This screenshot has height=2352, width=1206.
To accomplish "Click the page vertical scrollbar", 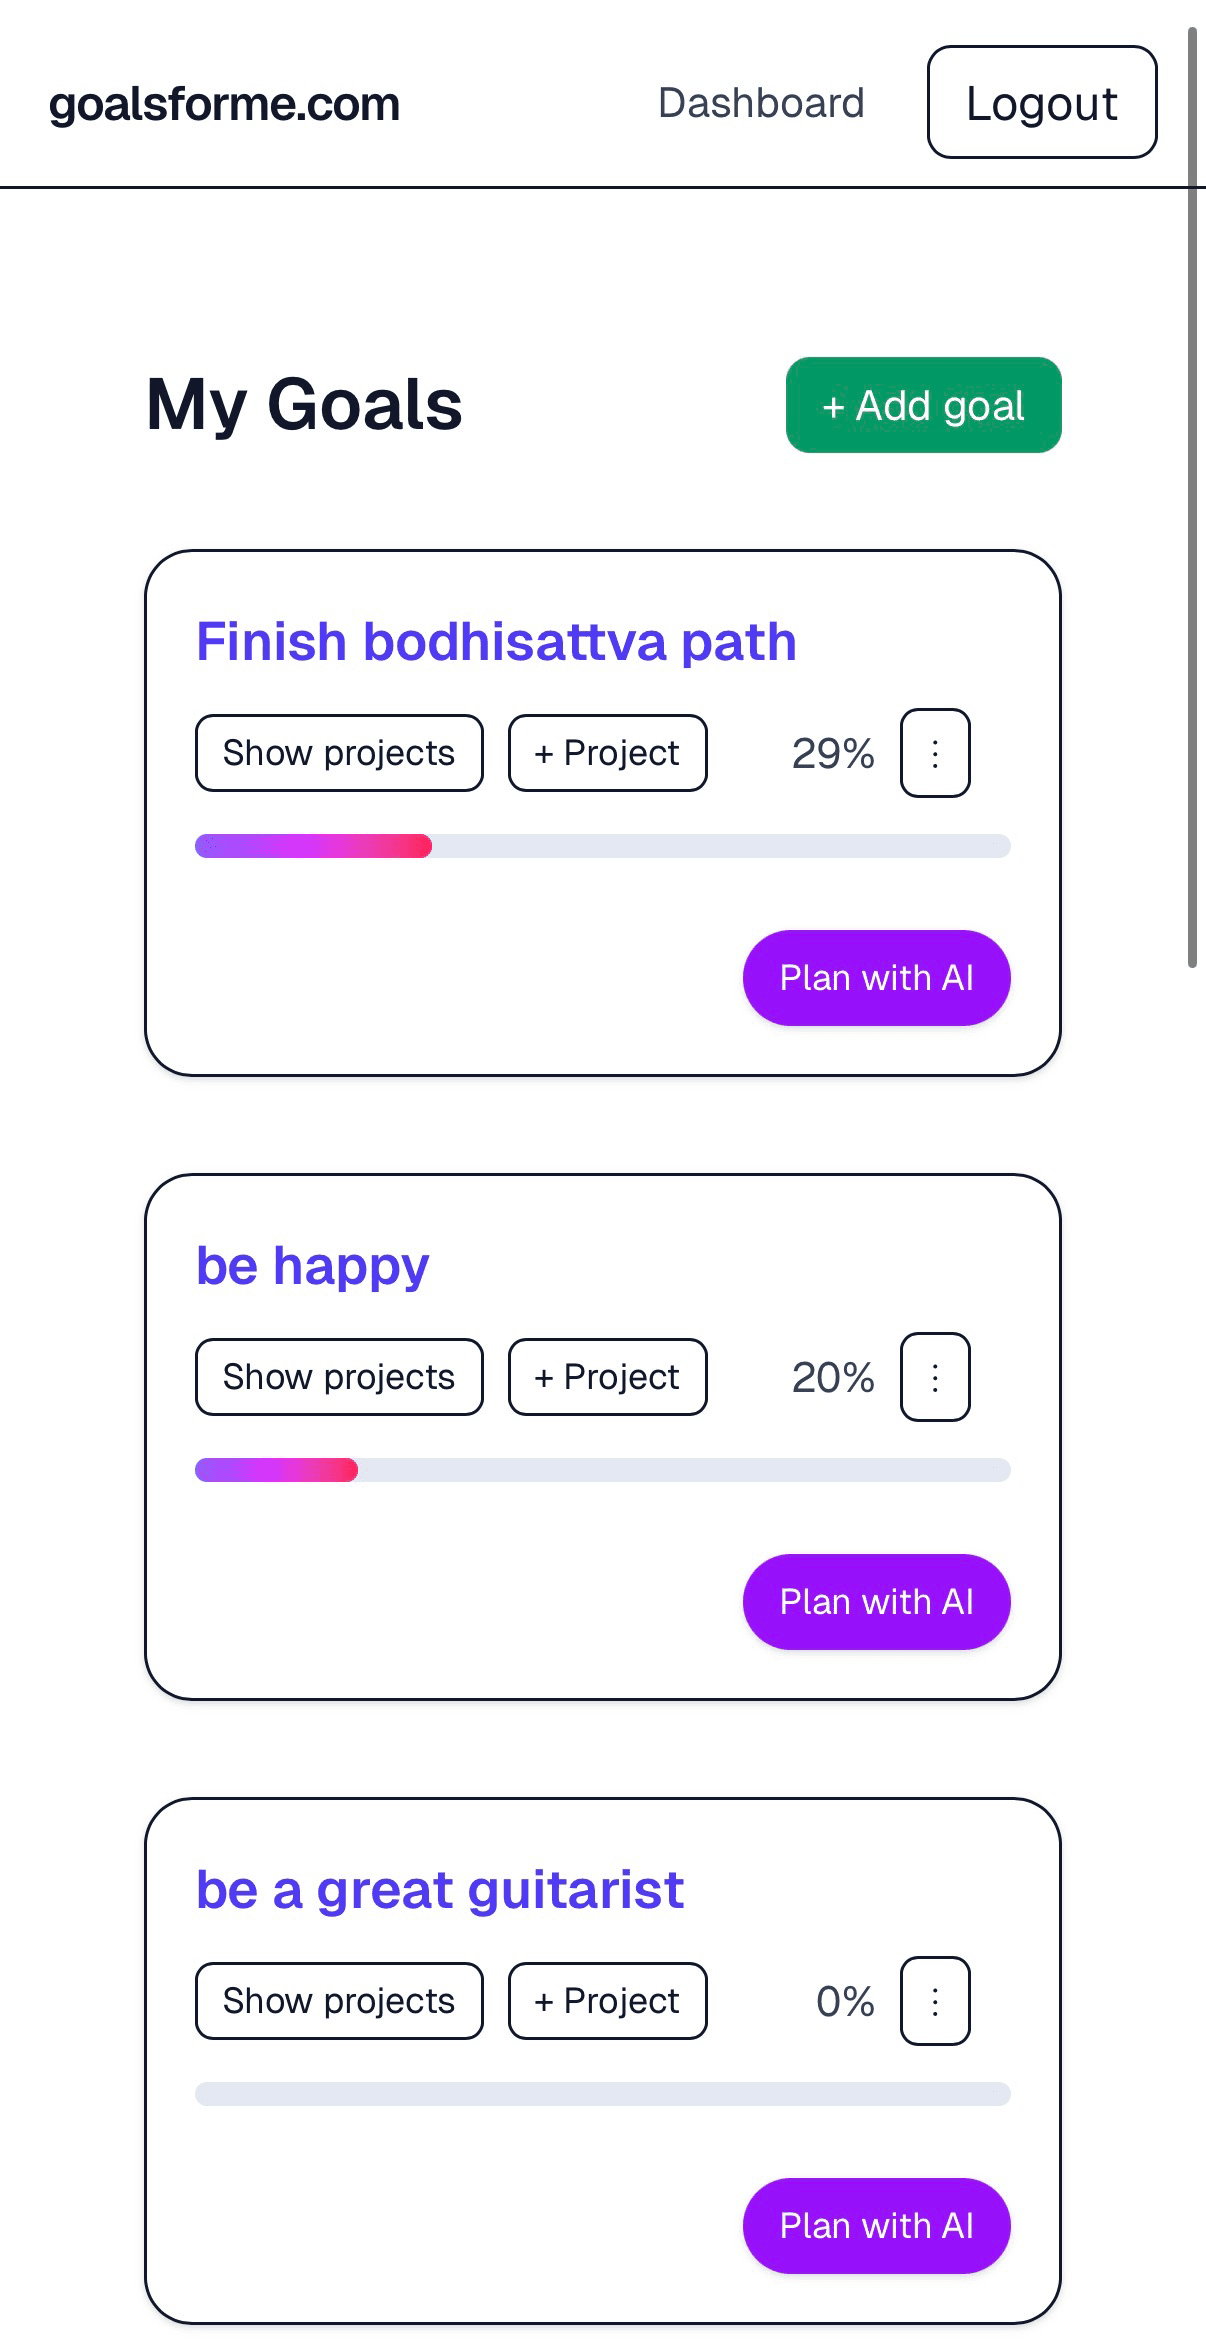I will (x=1192, y=500).
